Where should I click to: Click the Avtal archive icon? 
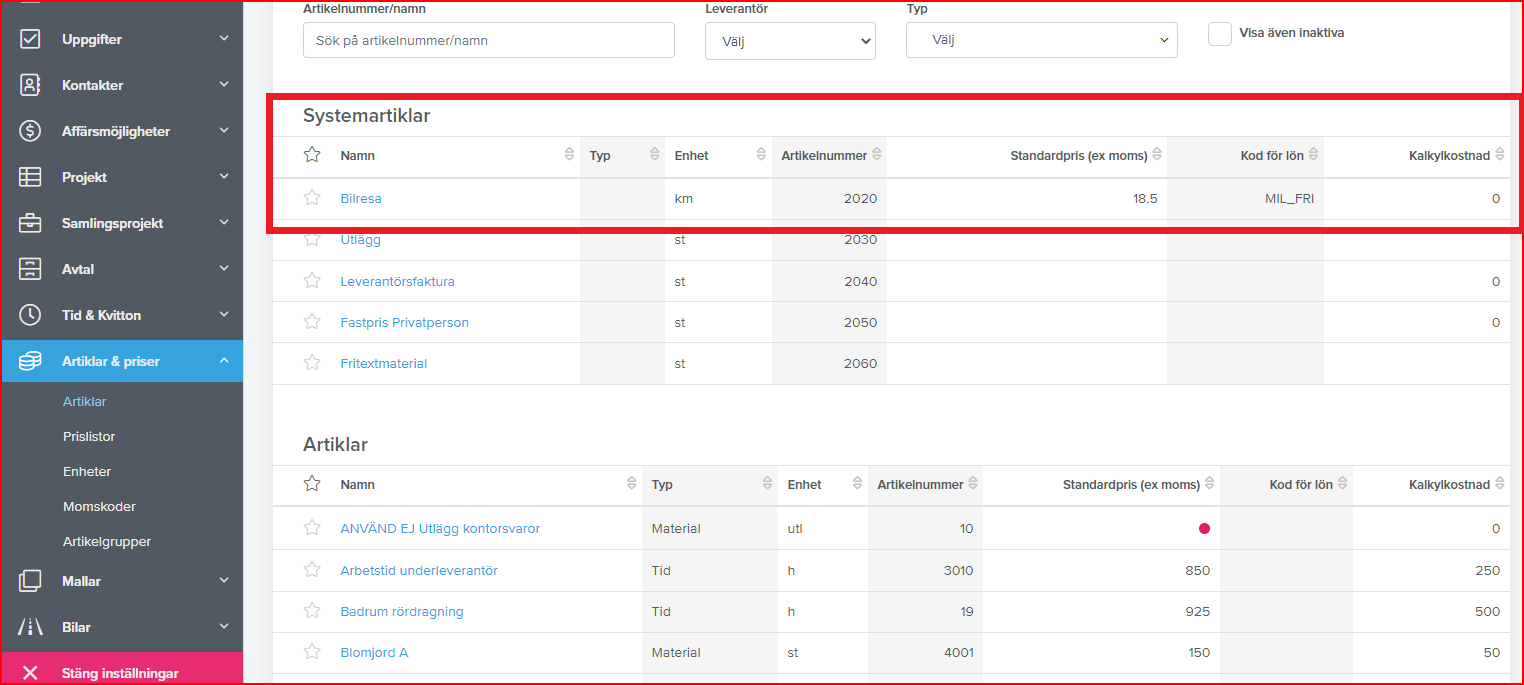coord(30,269)
